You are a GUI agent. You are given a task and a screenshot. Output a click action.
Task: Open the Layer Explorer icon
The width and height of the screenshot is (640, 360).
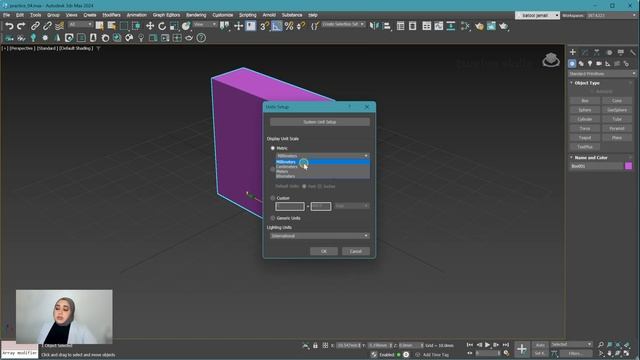click(413, 26)
